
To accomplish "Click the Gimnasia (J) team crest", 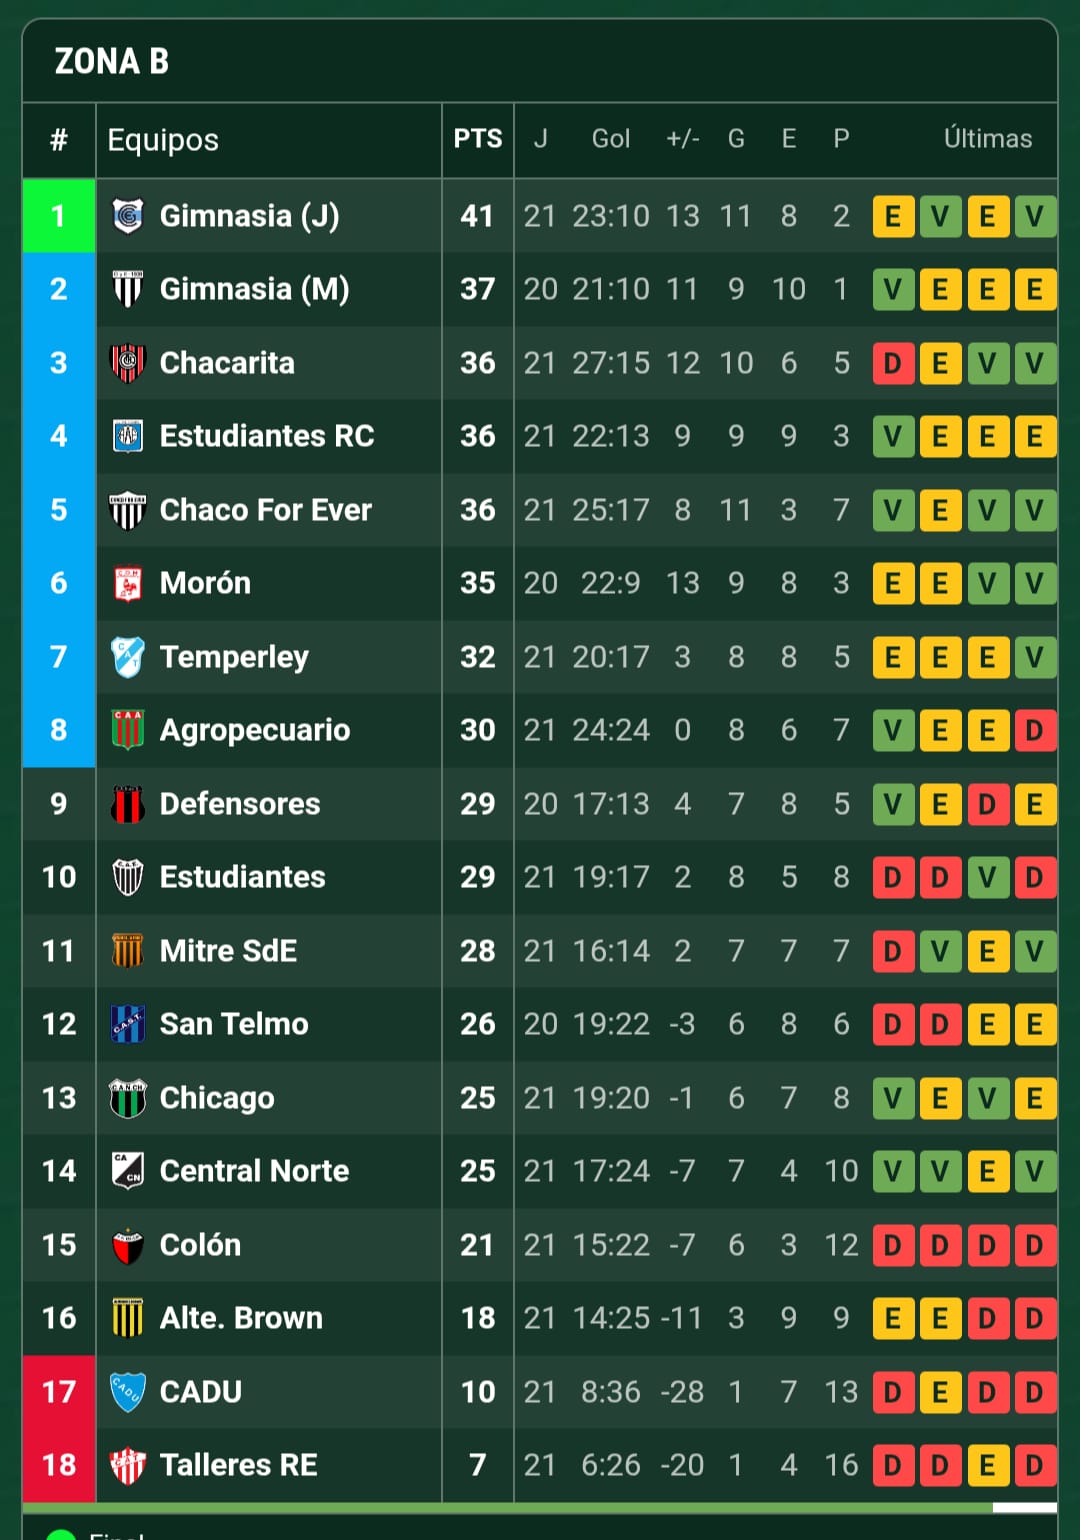I will (x=128, y=216).
